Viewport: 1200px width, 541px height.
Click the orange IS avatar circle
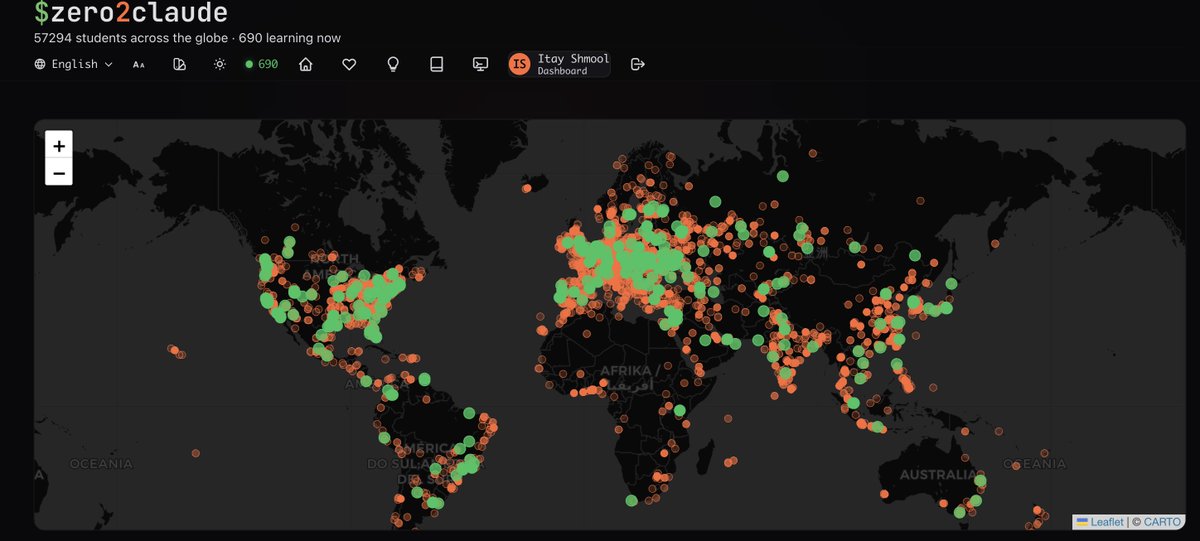point(519,64)
